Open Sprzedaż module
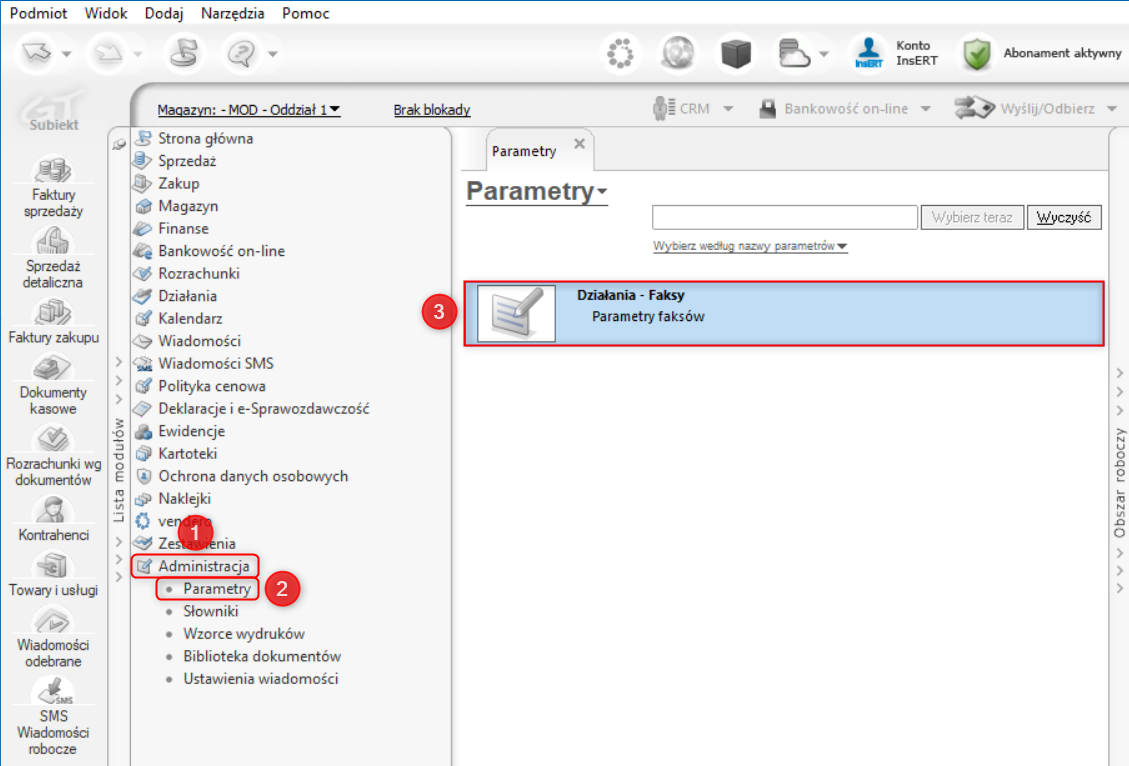This screenshot has height=766, width=1129. click(187, 161)
